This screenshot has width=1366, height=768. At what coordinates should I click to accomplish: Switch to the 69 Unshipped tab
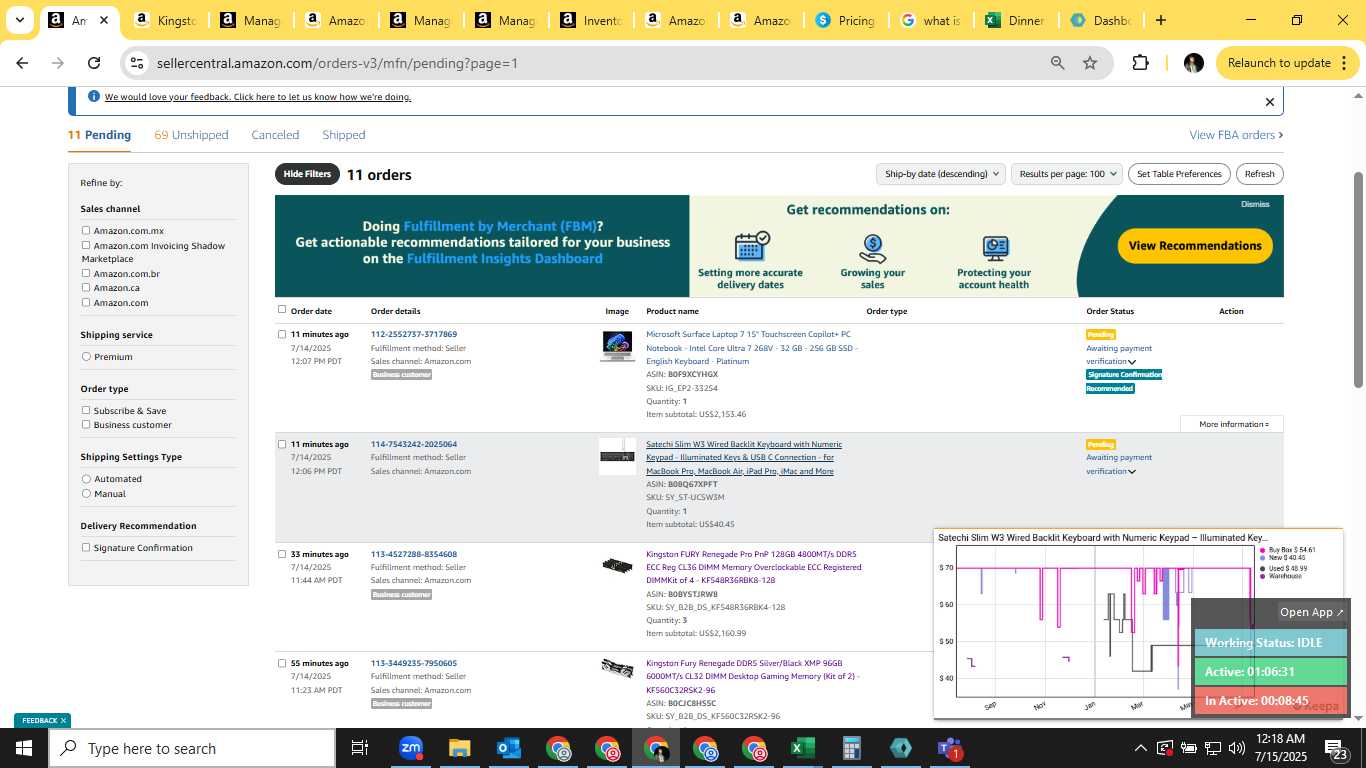click(x=191, y=135)
